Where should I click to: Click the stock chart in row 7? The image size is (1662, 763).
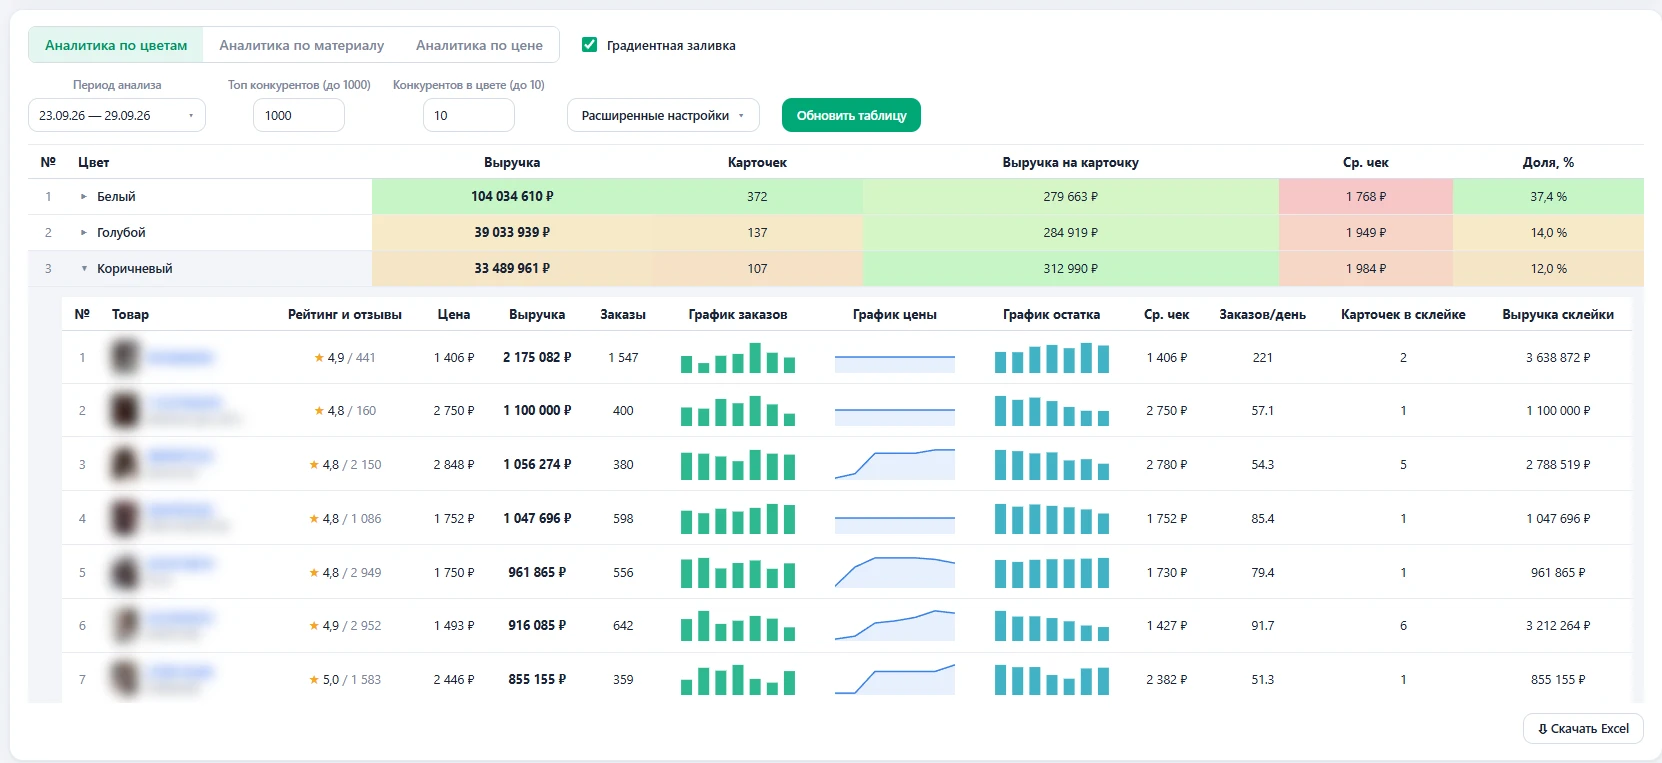click(x=1051, y=680)
